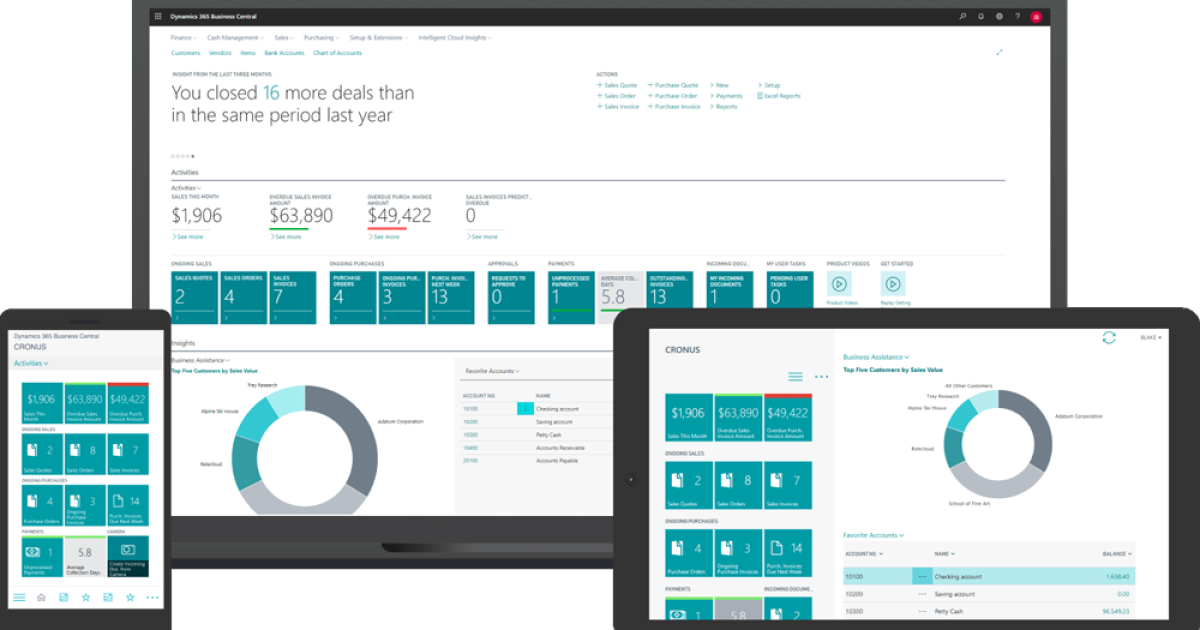Open the help question mark icon

point(1017,16)
